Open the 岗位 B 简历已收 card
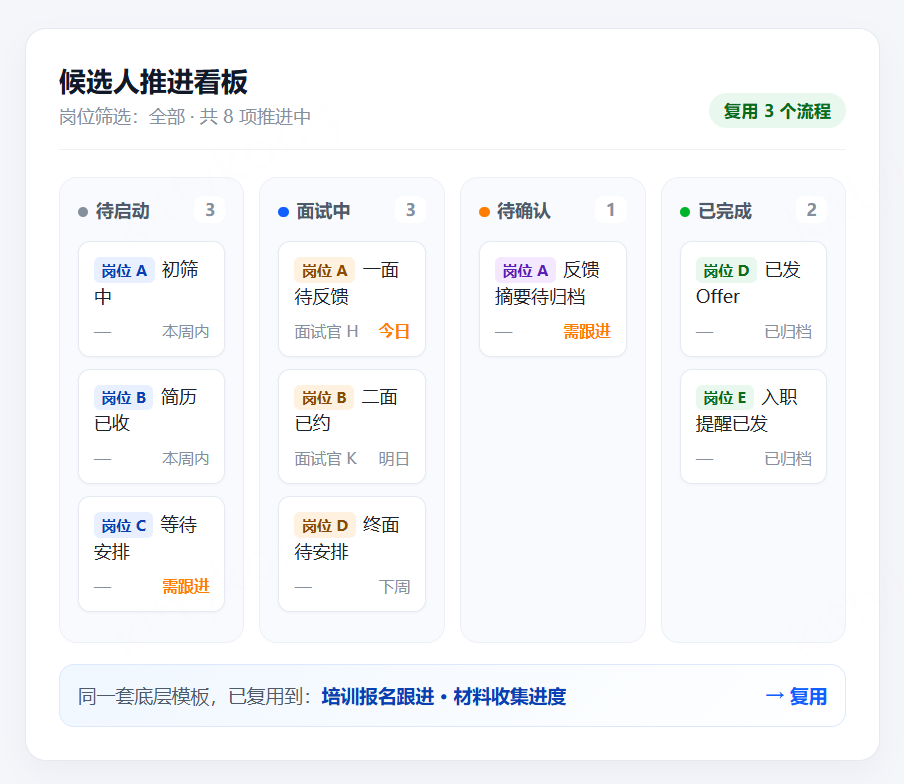904x784 pixels. click(x=151, y=427)
